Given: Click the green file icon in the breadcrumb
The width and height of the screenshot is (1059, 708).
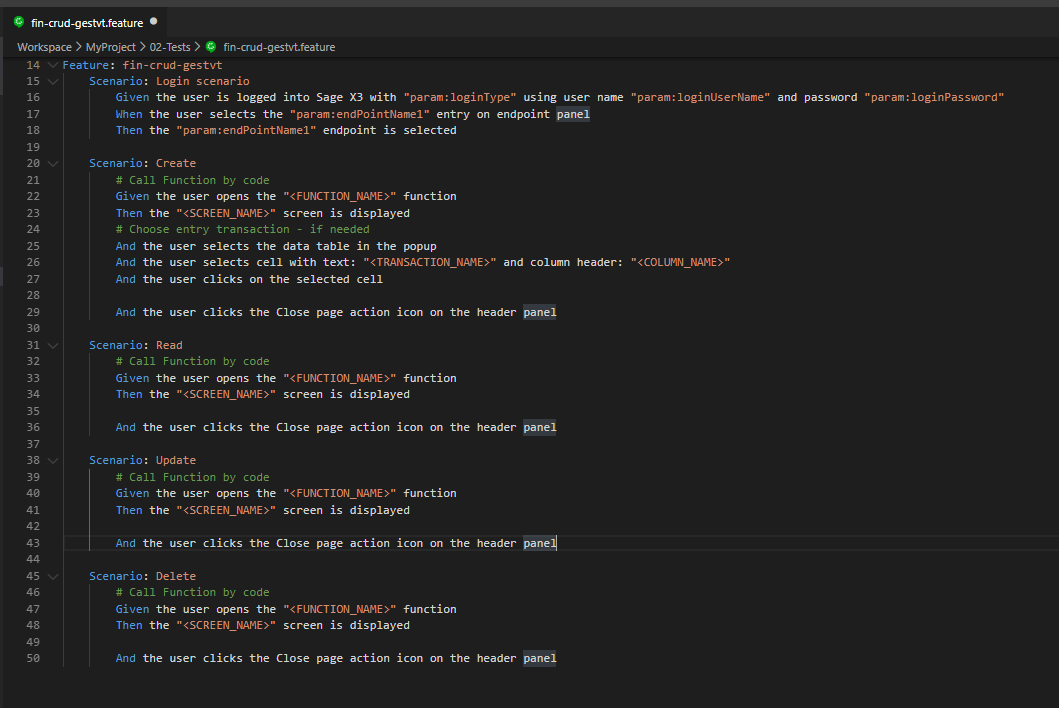Looking at the screenshot, I should [211, 47].
